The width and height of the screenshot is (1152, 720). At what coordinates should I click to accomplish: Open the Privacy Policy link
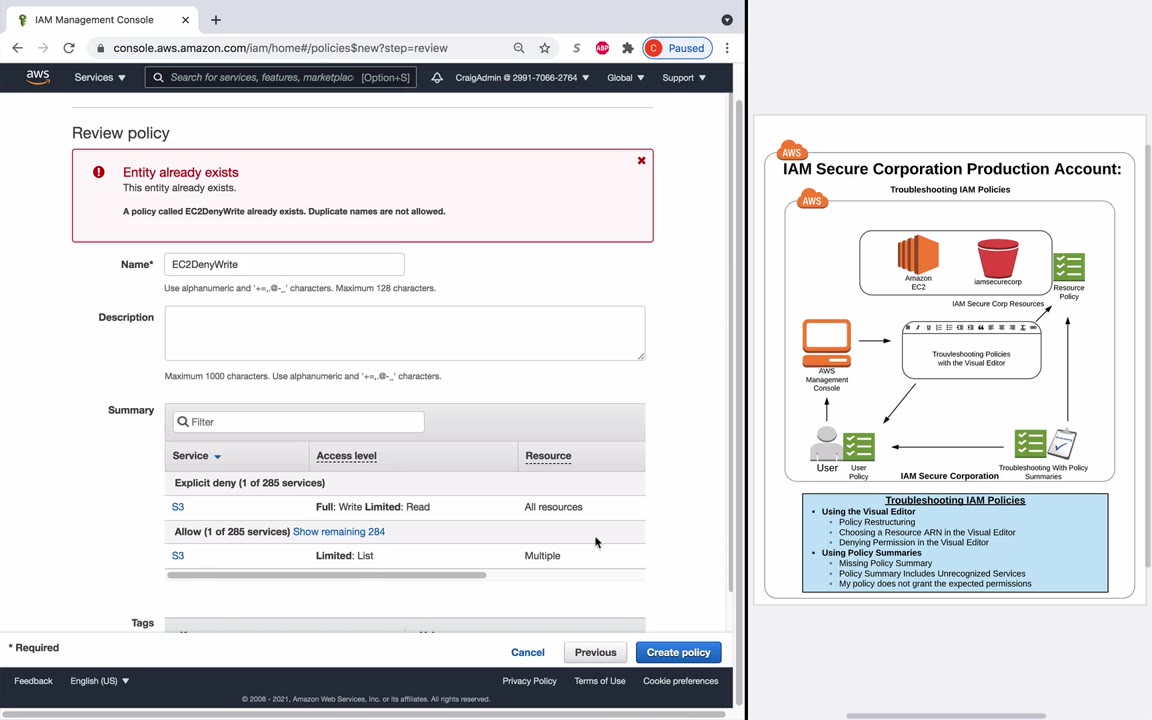coord(529,681)
